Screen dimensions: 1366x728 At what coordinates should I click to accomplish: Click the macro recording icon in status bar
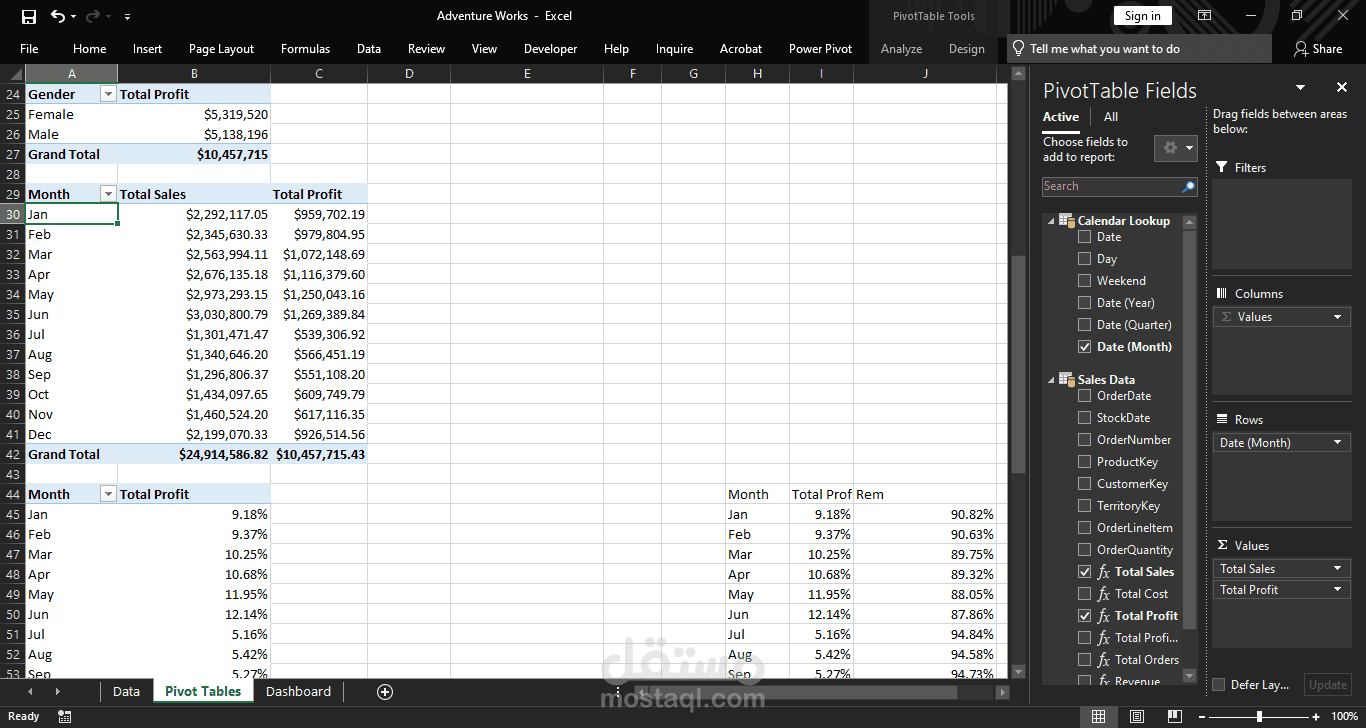[x=65, y=716]
